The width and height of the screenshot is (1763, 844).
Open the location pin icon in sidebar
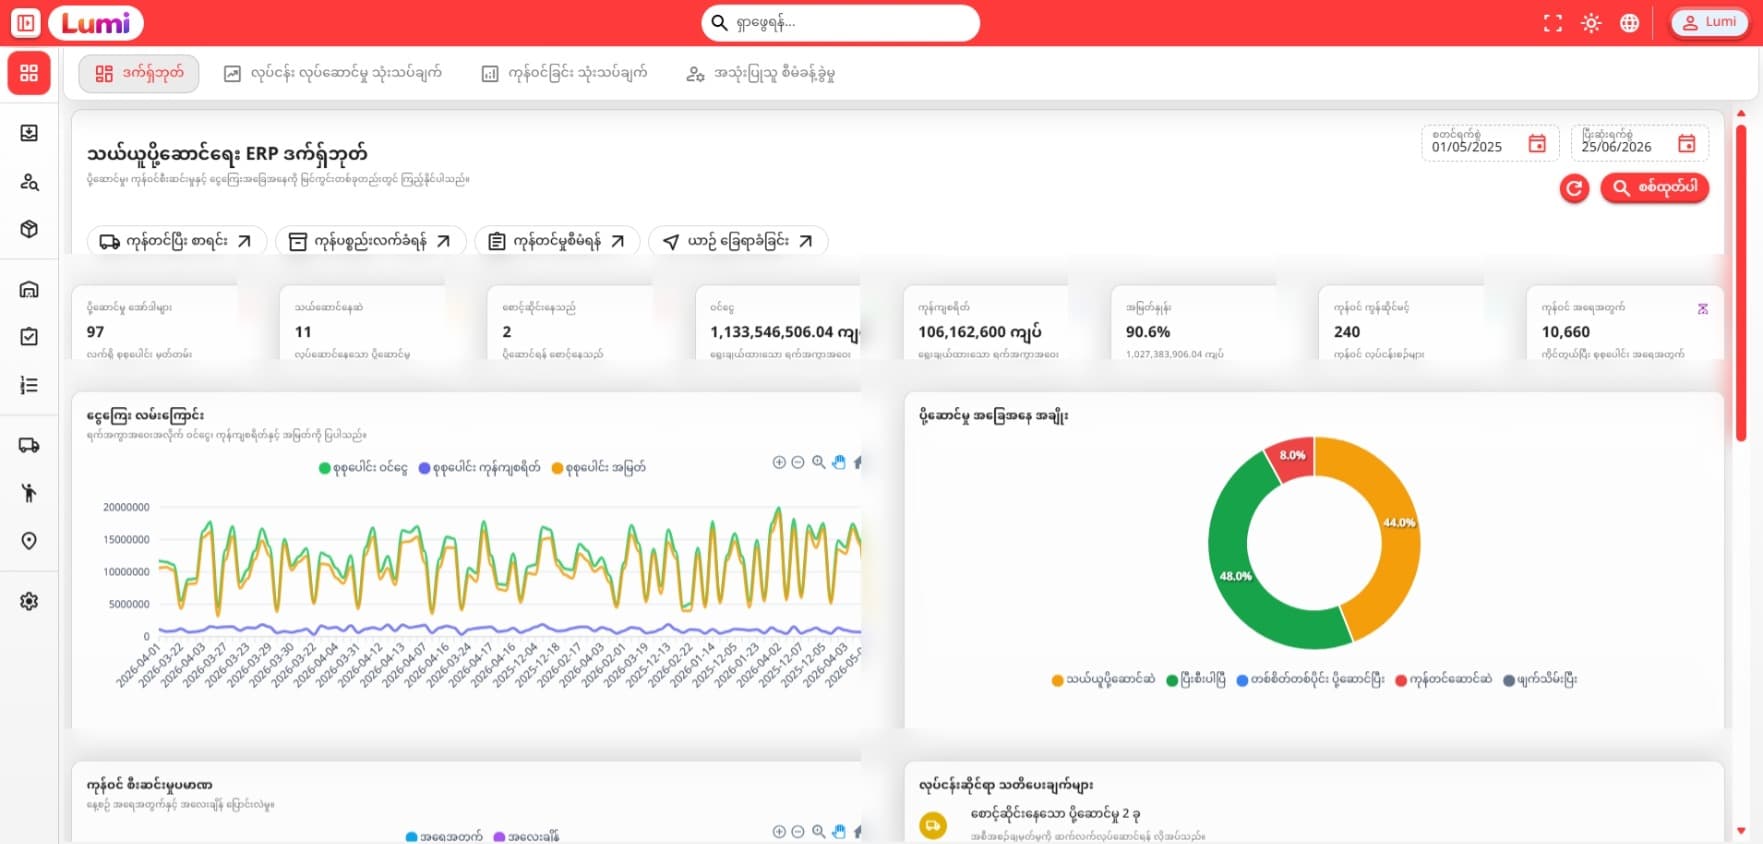click(29, 541)
